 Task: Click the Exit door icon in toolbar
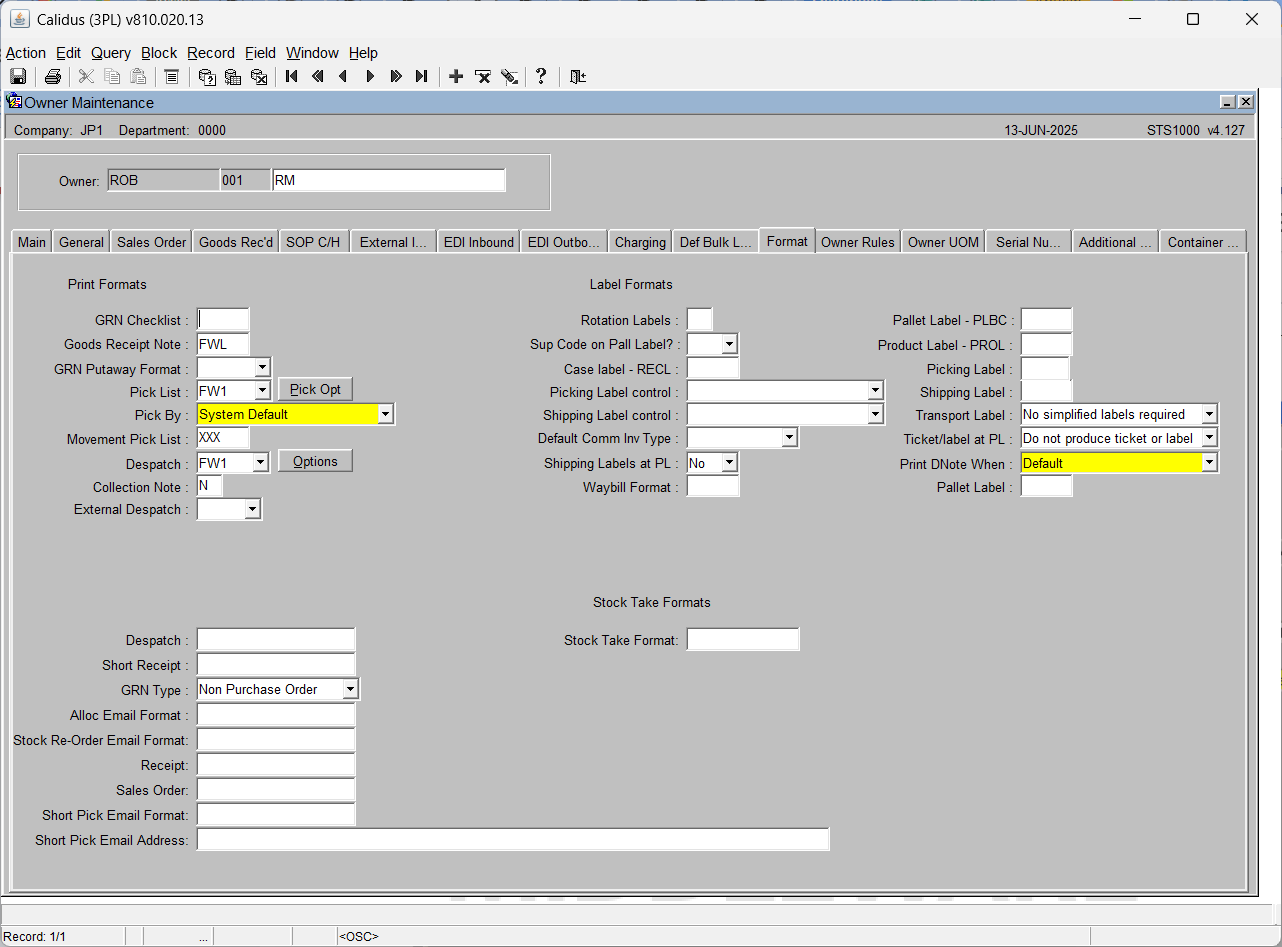[x=577, y=77]
